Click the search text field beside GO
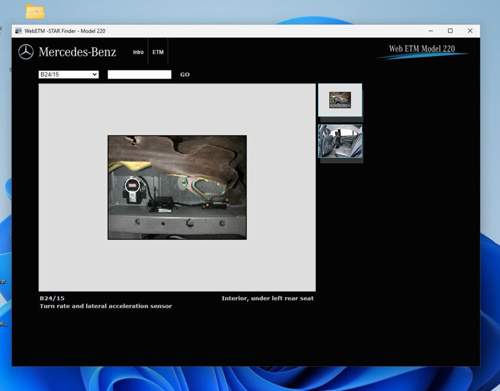 (139, 74)
